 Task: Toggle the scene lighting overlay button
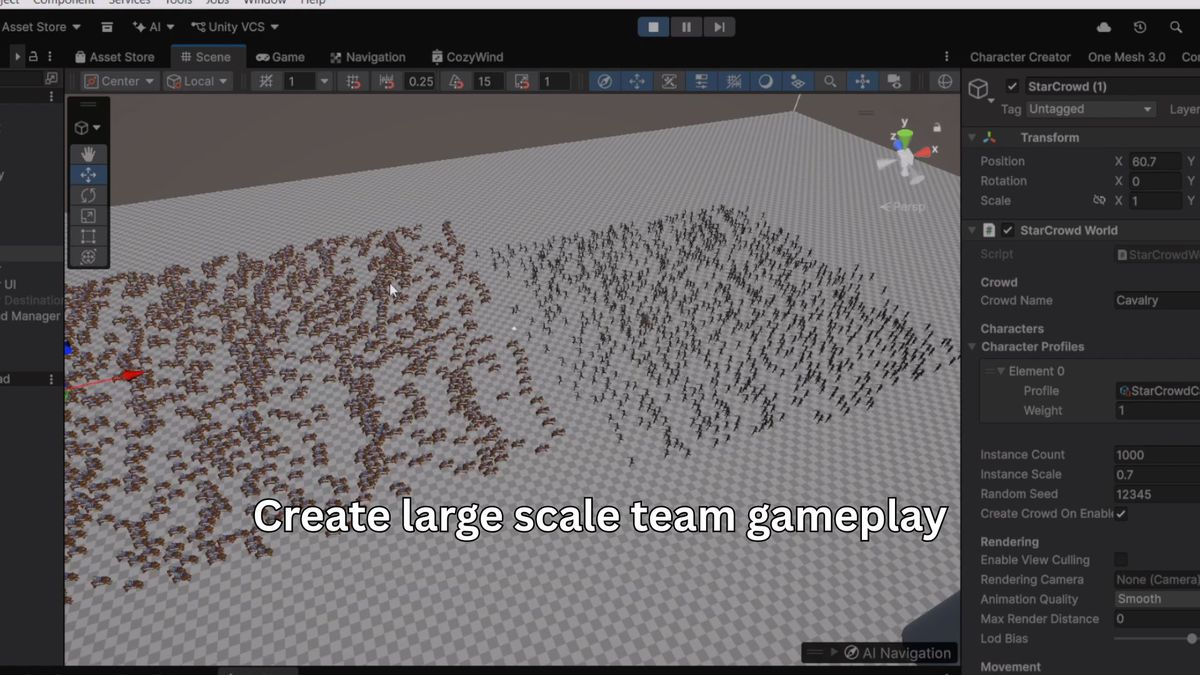(x=668, y=81)
